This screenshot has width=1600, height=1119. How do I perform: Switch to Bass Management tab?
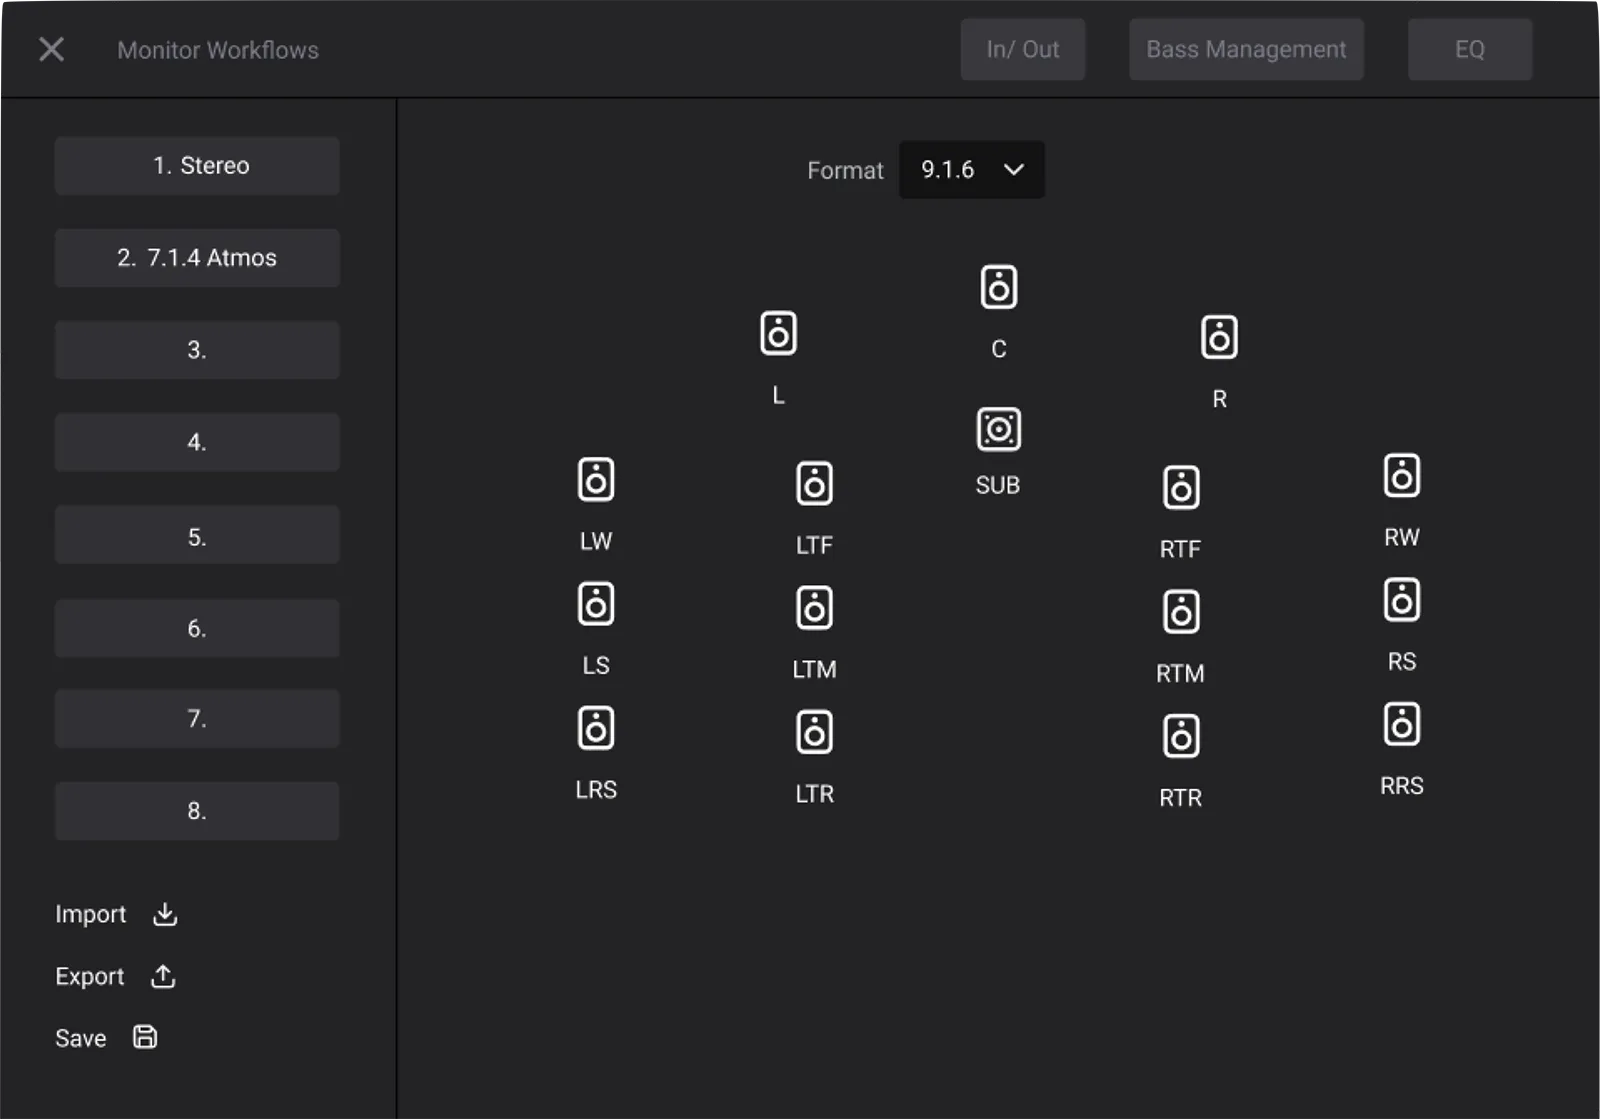(1245, 50)
